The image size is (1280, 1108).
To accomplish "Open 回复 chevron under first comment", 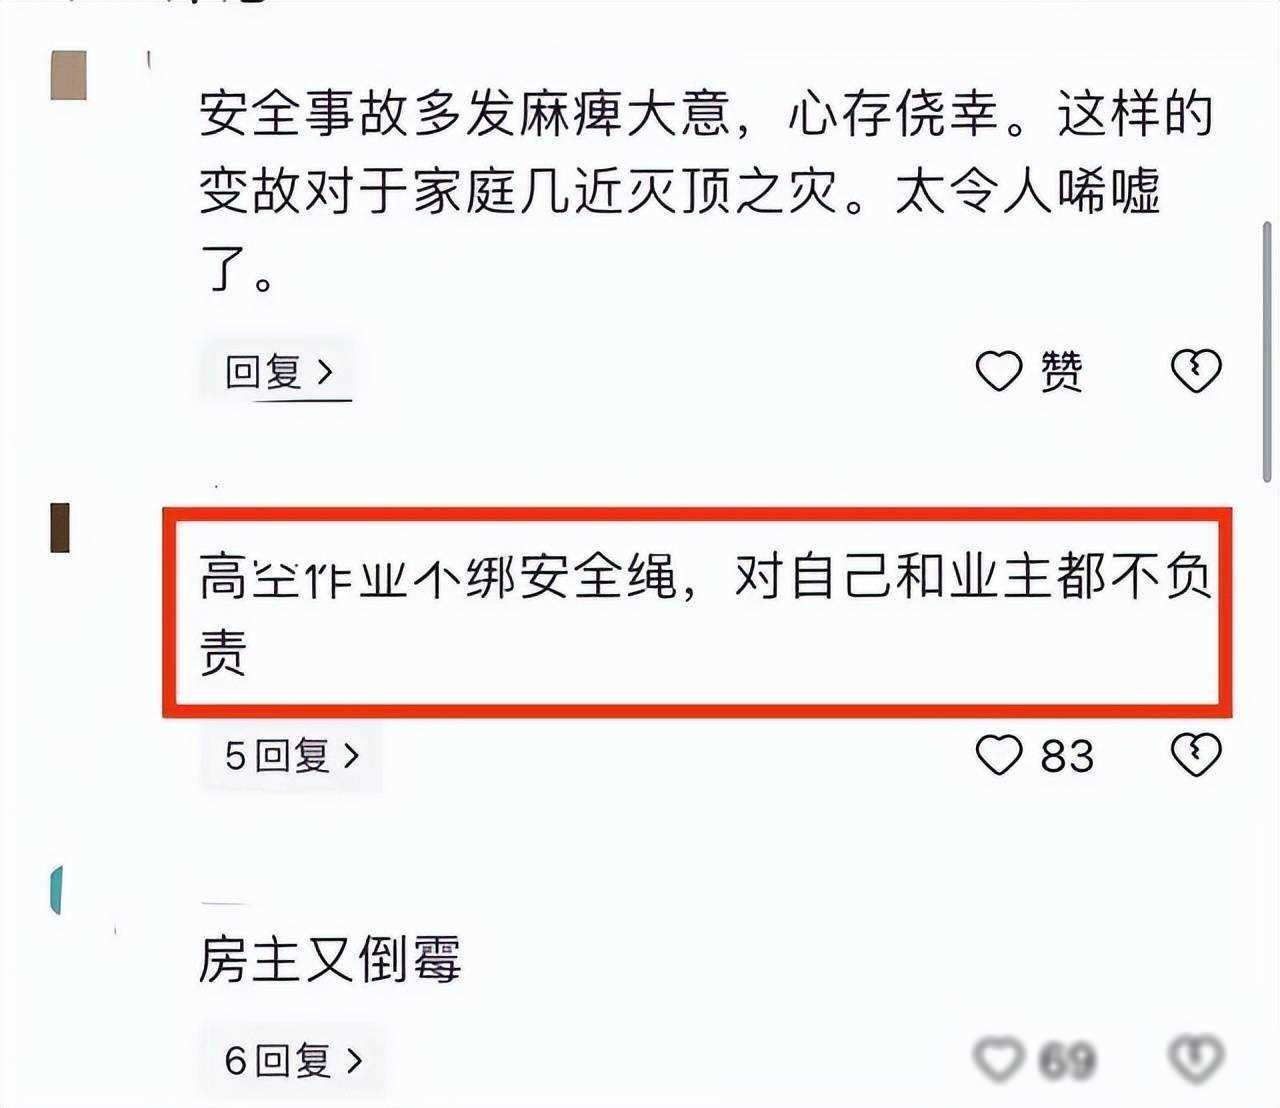I will (x=324, y=372).
